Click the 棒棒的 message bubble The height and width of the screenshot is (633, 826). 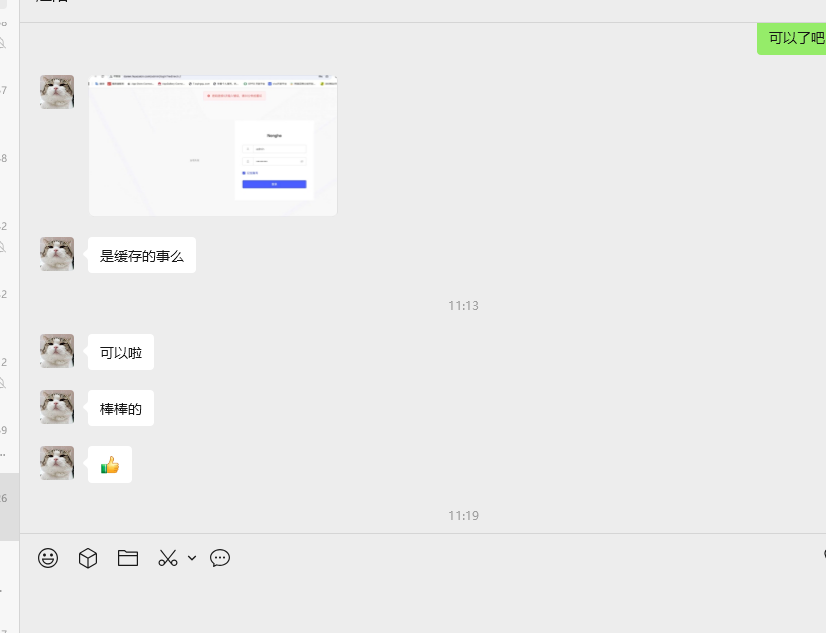point(120,407)
